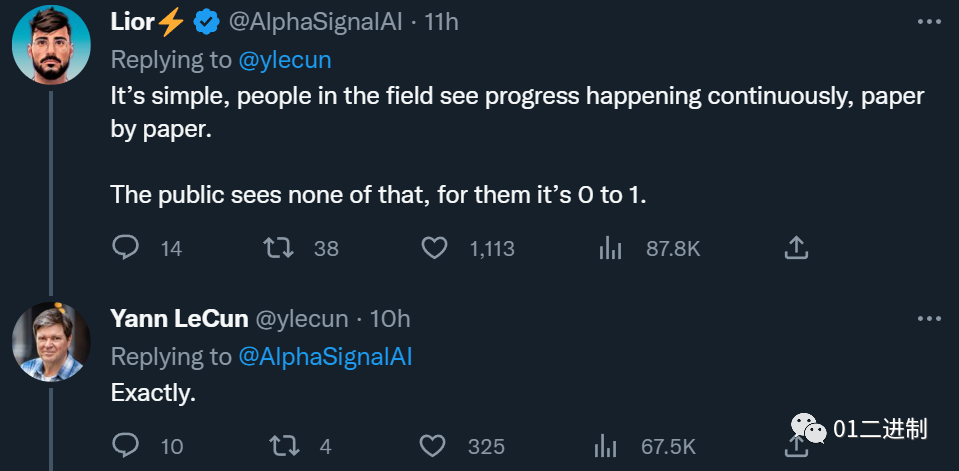Open the 10h timestamp of Yann's tweet
959x471 pixels.
click(390, 319)
